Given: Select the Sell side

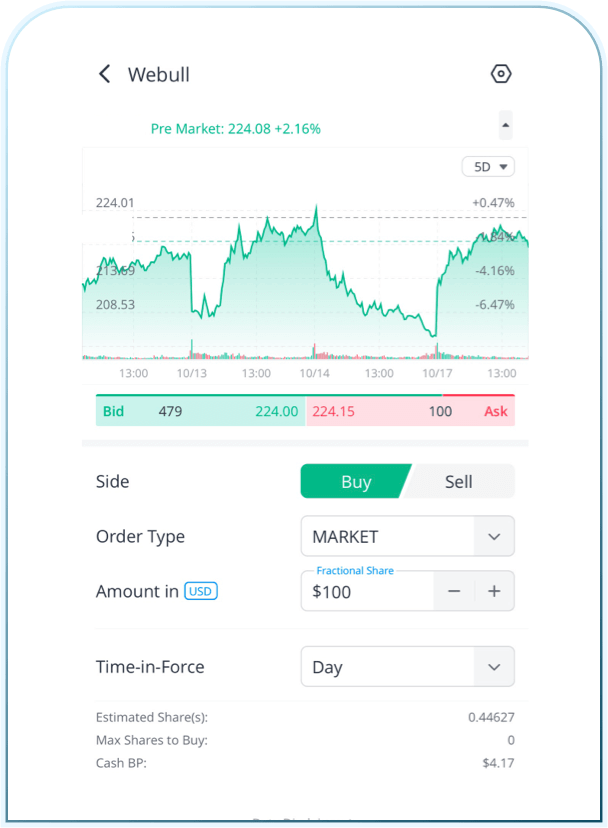Looking at the screenshot, I should (x=459, y=481).
